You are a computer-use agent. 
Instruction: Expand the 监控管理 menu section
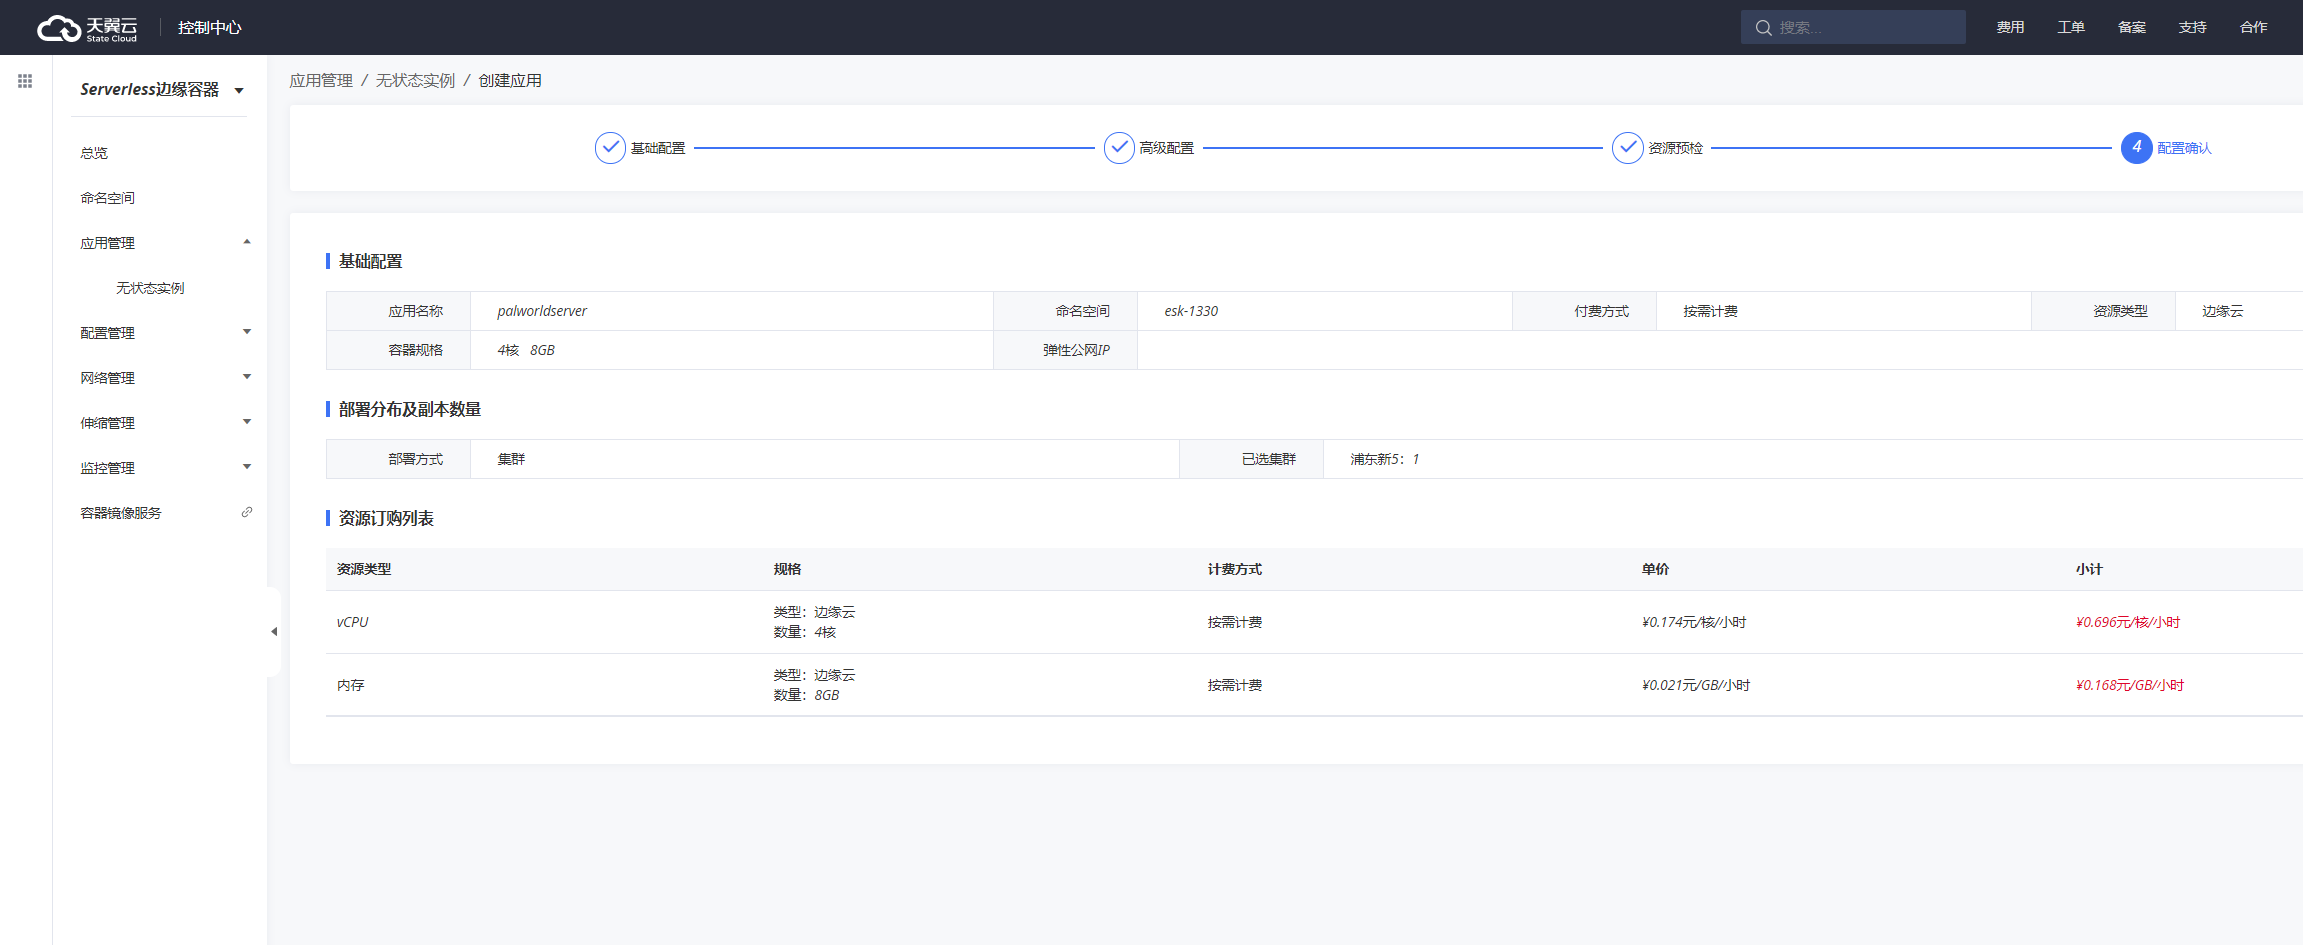247,467
